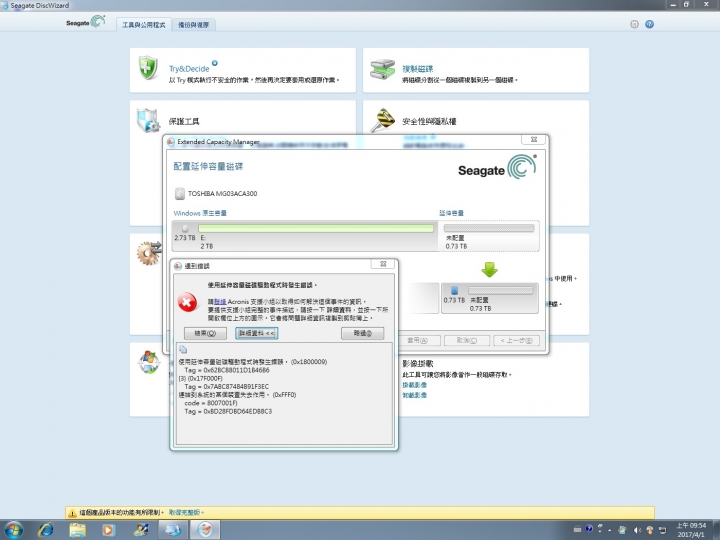Click the TOSHIBA MG03ACA300 disk icon
The height and width of the screenshot is (540, 720).
click(180, 194)
